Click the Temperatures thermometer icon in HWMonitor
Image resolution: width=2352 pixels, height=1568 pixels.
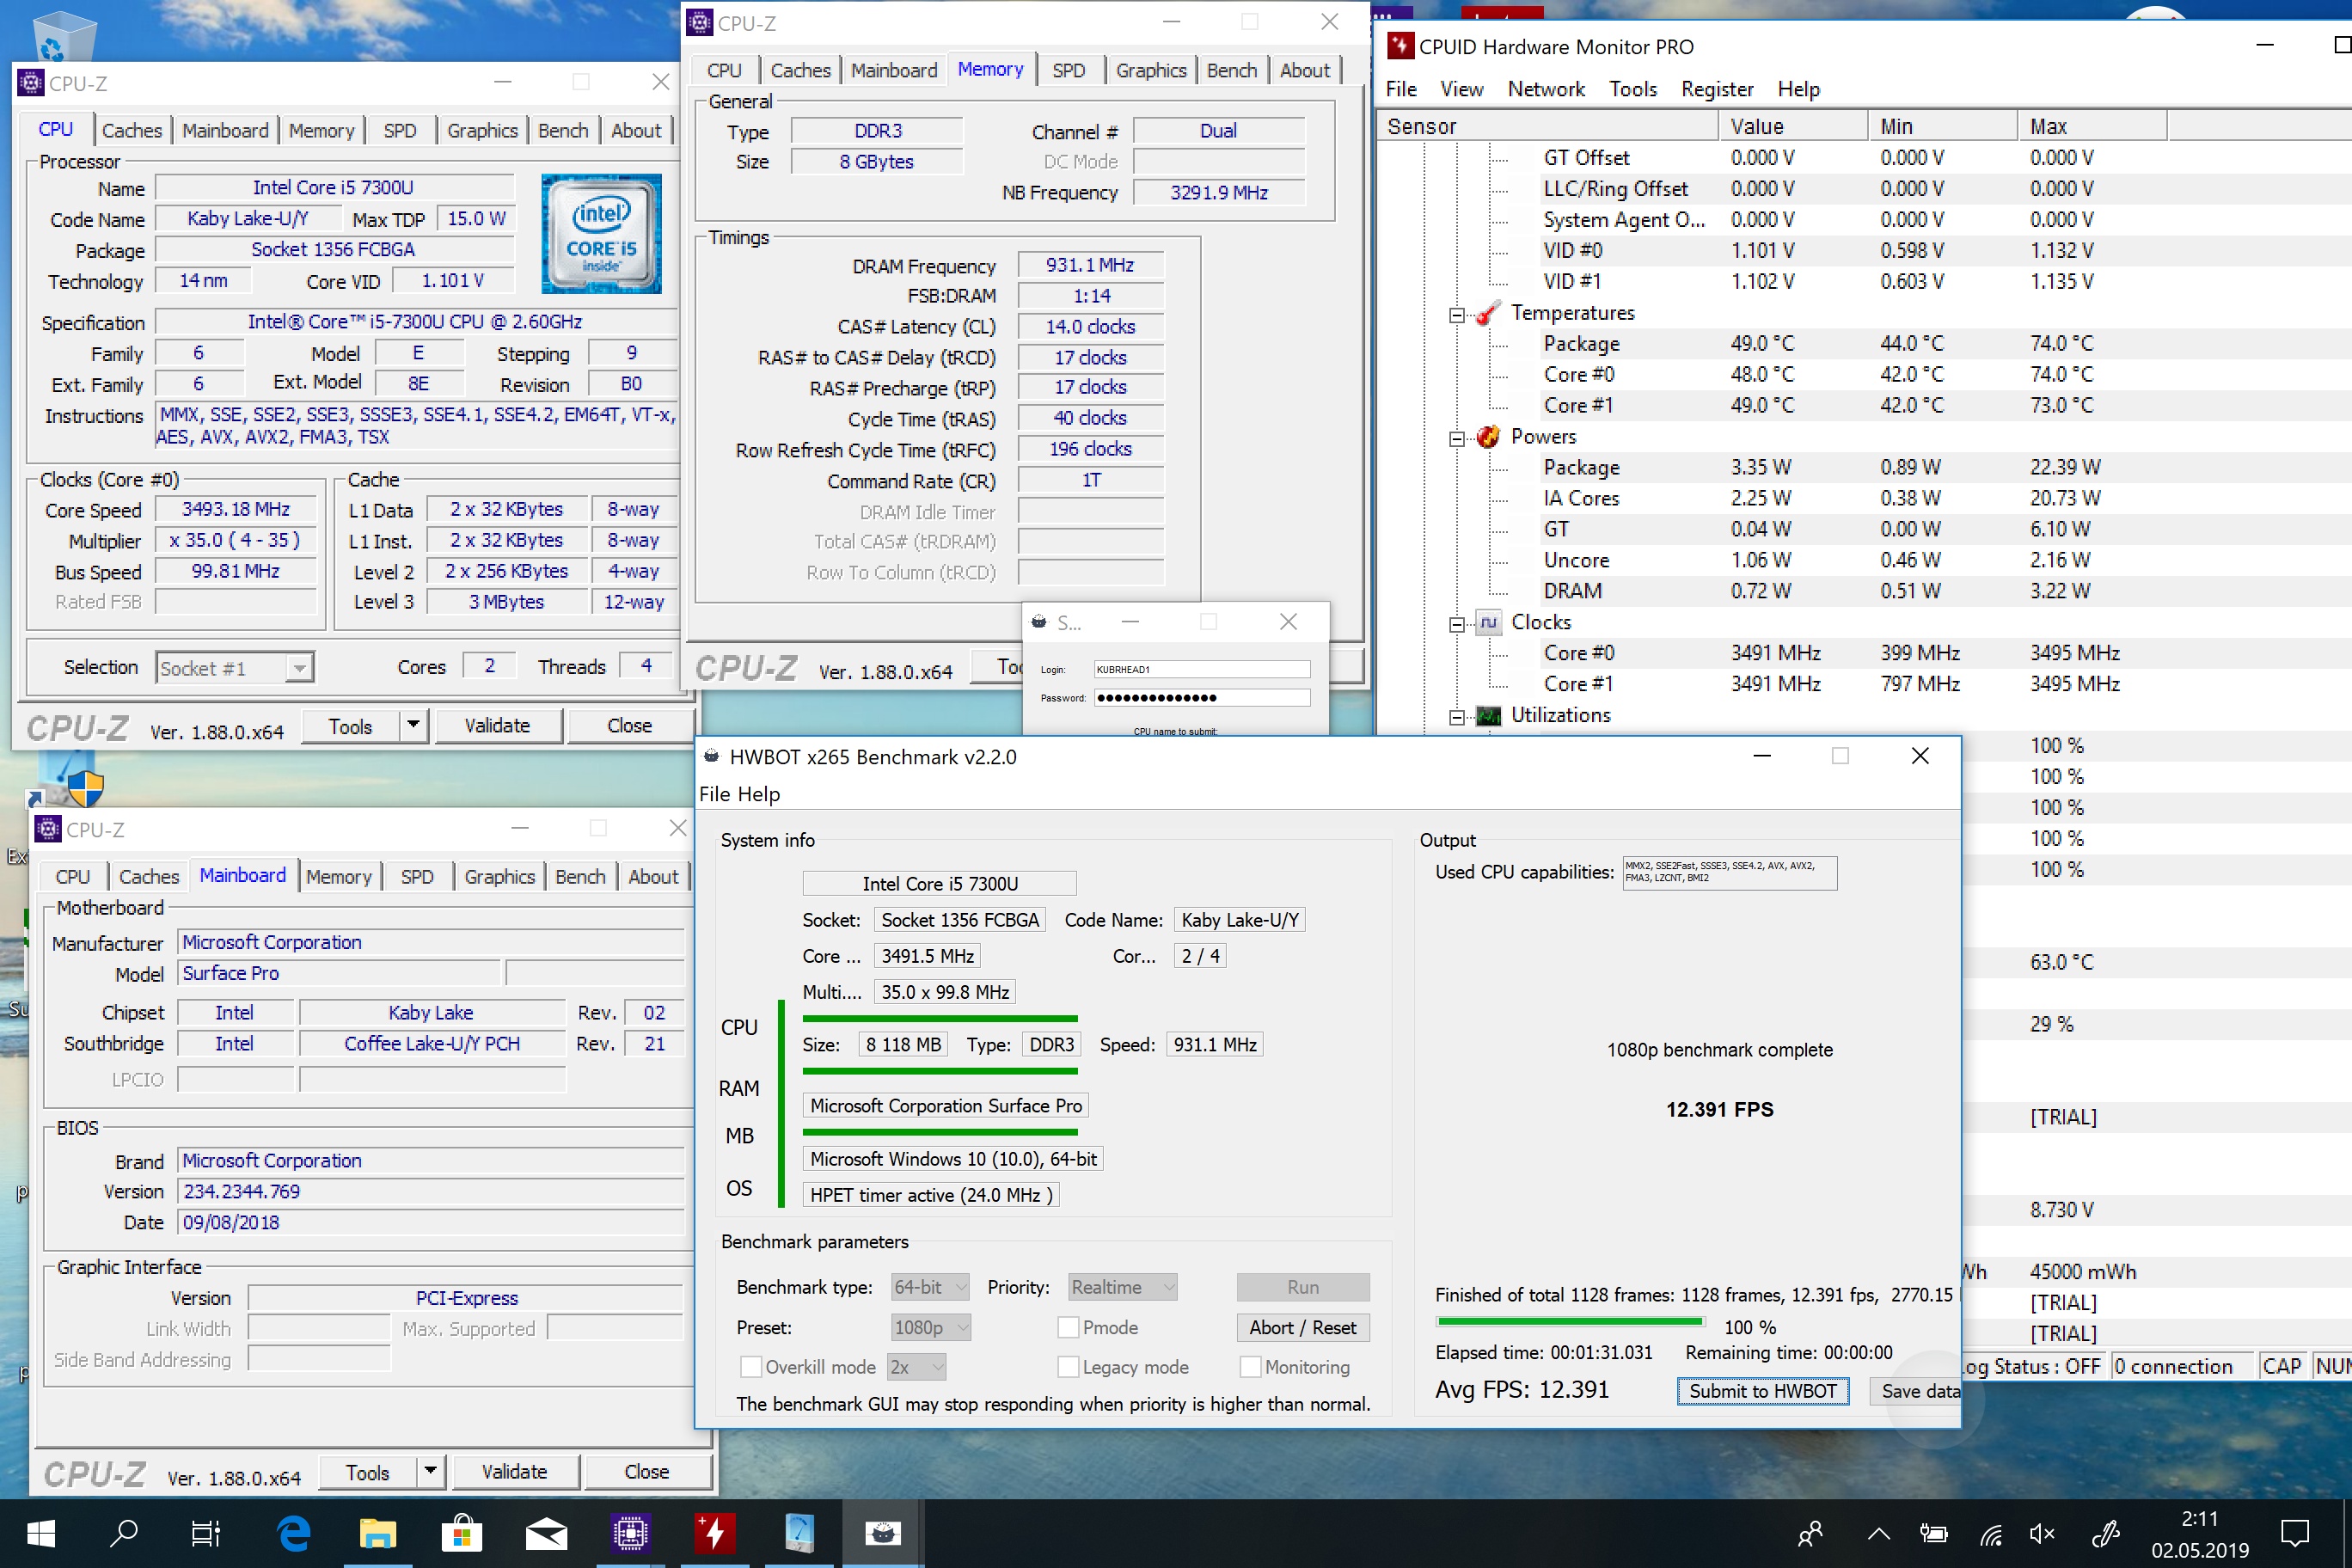[x=1488, y=313]
